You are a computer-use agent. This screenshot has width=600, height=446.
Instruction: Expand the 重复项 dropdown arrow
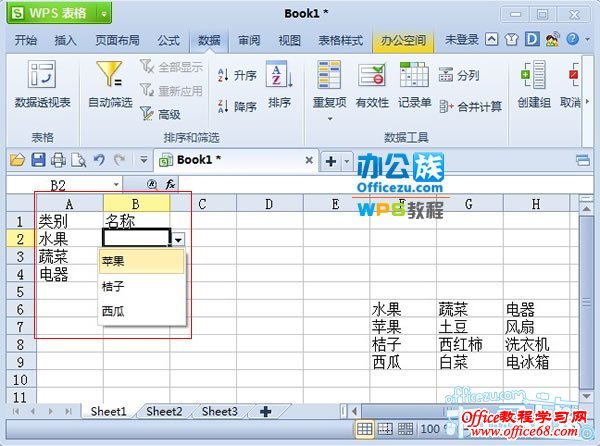[330, 119]
